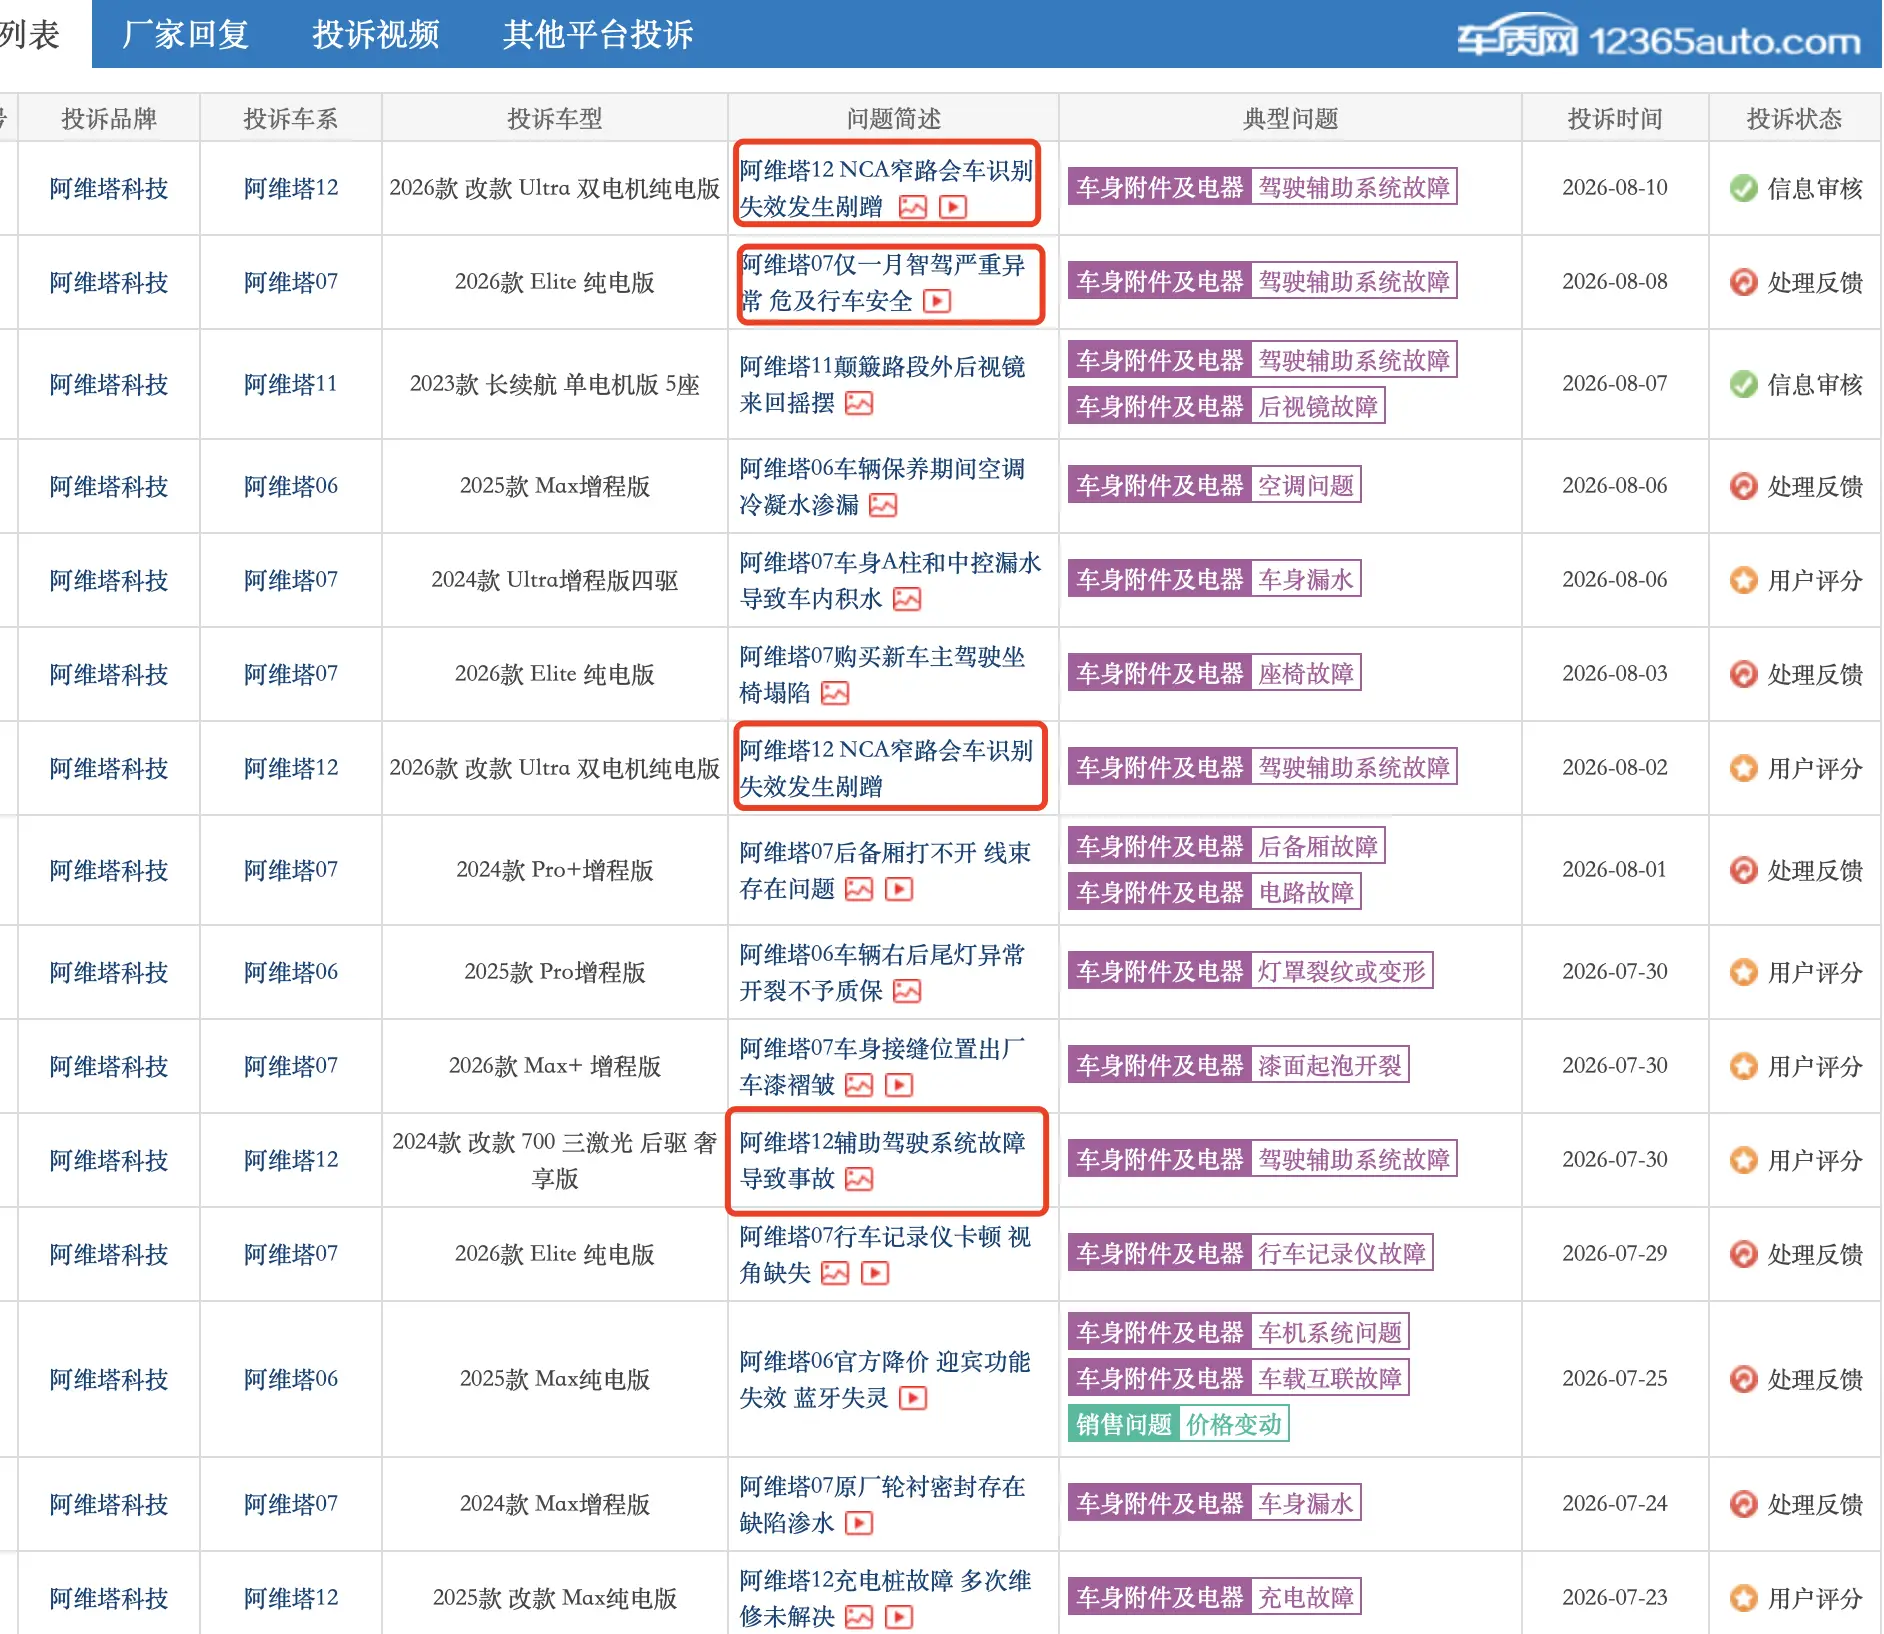The height and width of the screenshot is (1634, 1884).
Task: Open image icon for 阿维塔07后备厢打不开 complaint
Action: pyautogui.click(x=859, y=889)
